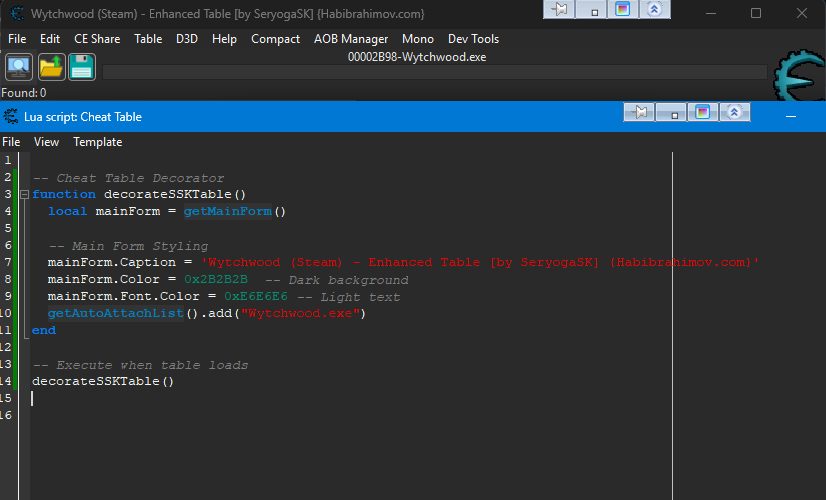Click the Found: 0 label

click(24, 93)
